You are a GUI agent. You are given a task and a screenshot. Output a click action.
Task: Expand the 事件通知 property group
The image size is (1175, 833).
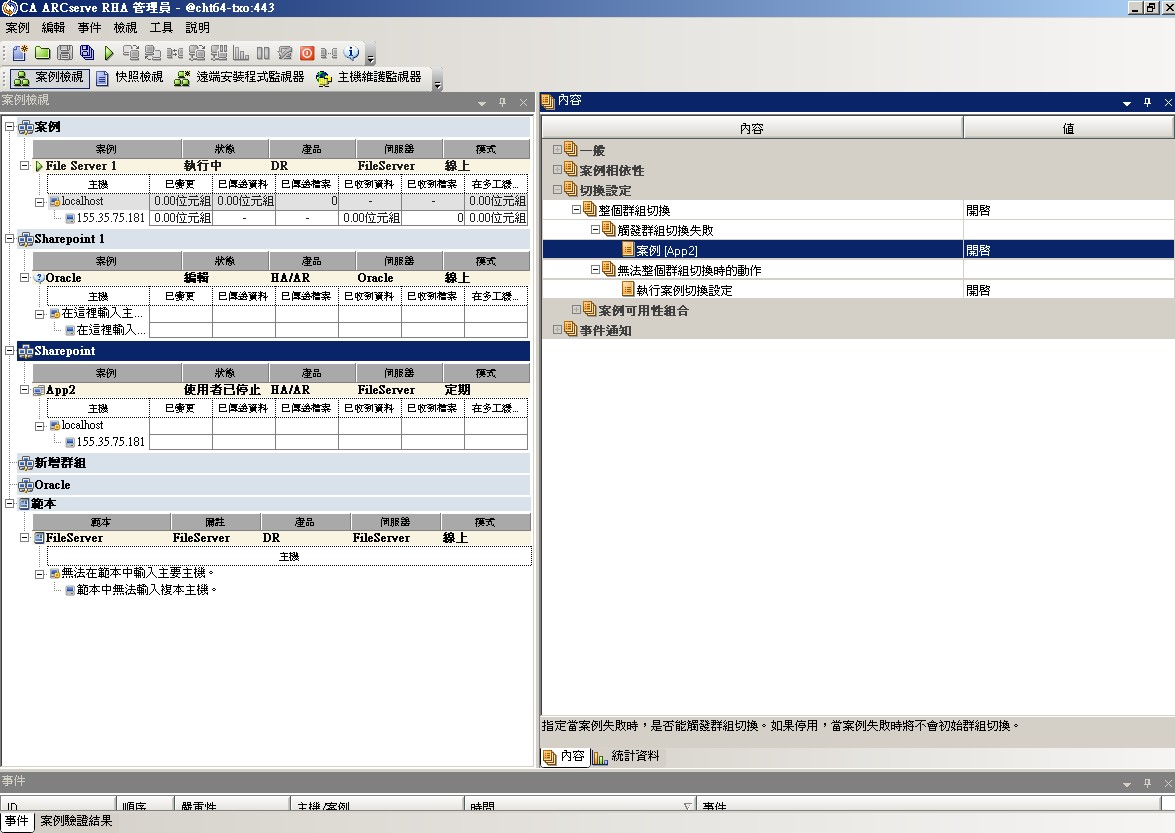click(x=558, y=330)
